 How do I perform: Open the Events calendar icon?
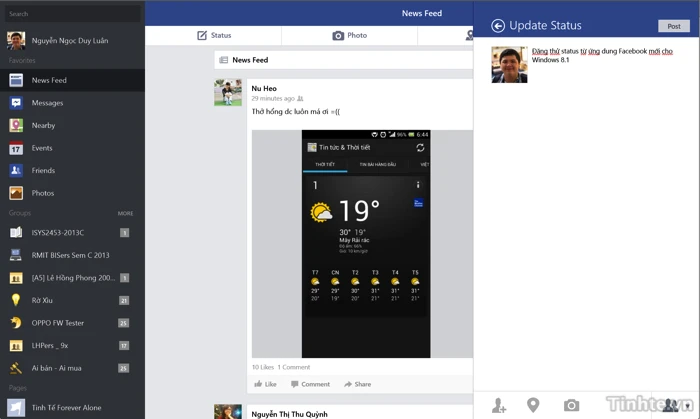(x=16, y=148)
